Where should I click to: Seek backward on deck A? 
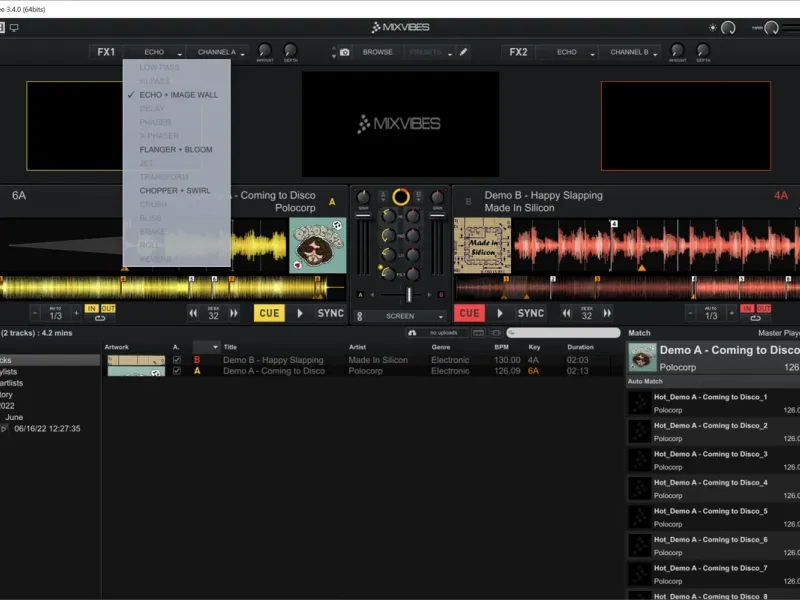pyautogui.click(x=193, y=313)
